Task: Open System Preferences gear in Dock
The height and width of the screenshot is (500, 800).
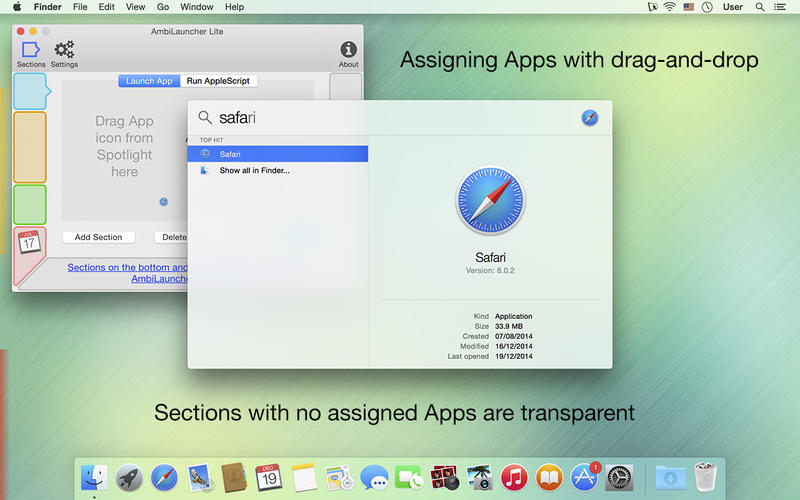Action: tap(619, 478)
